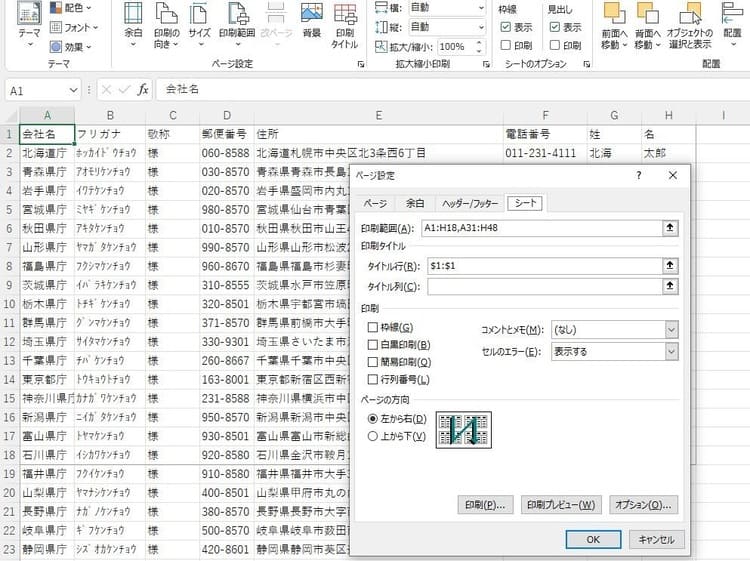Select the 上から下(V) radio button
Screen dimensions: 750x561
pos(373,436)
